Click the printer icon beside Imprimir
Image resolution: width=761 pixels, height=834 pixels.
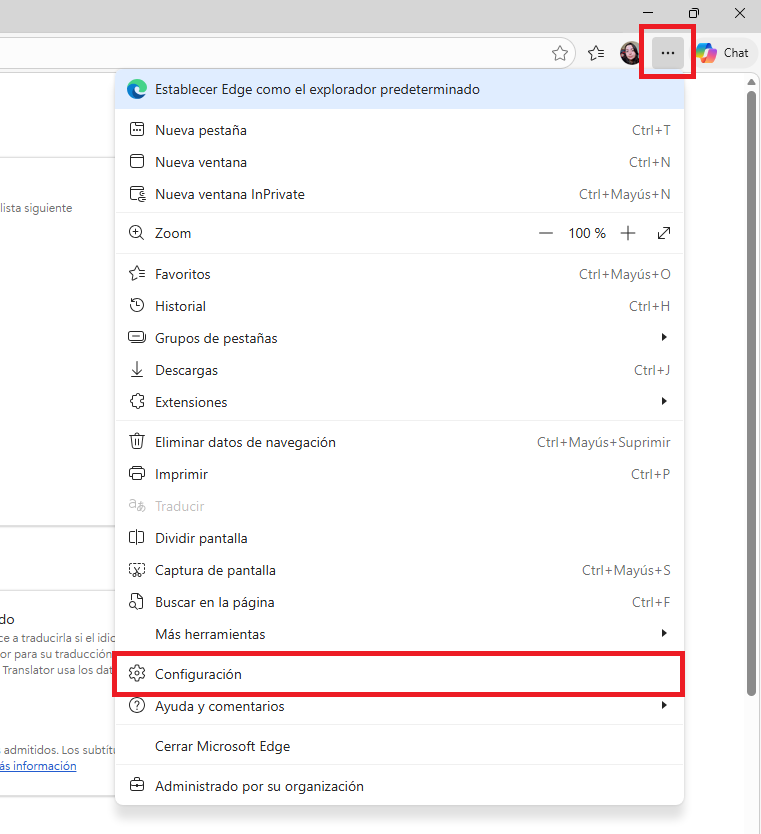(x=137, y=473)
